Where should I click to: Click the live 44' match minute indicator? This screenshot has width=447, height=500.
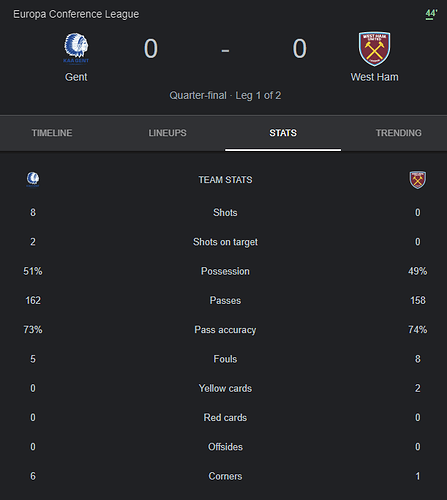[x=431, y=14]
